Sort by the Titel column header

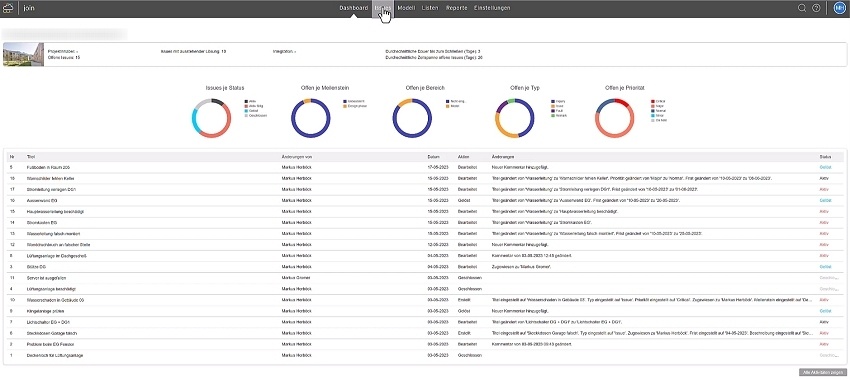(30, 157)
